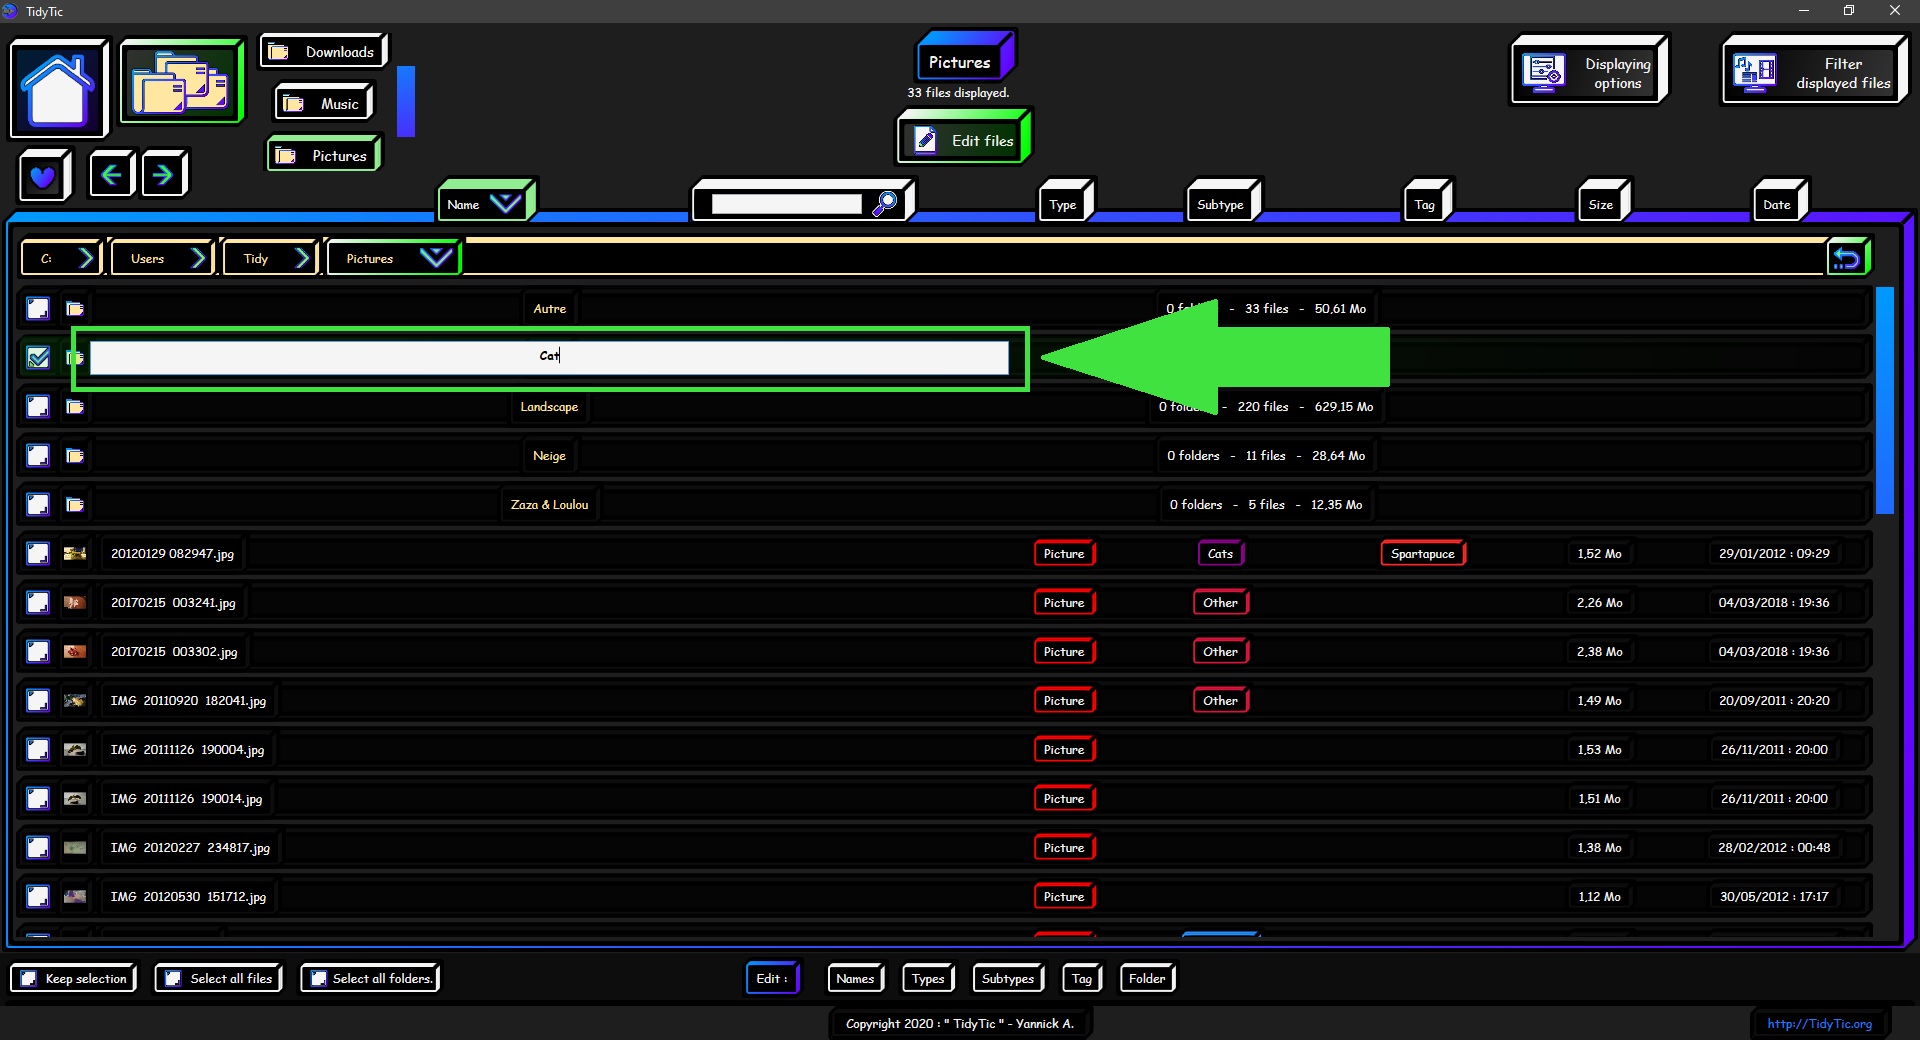
Task: Tick the checkbox for Neige folder
Action: (38, 455)
